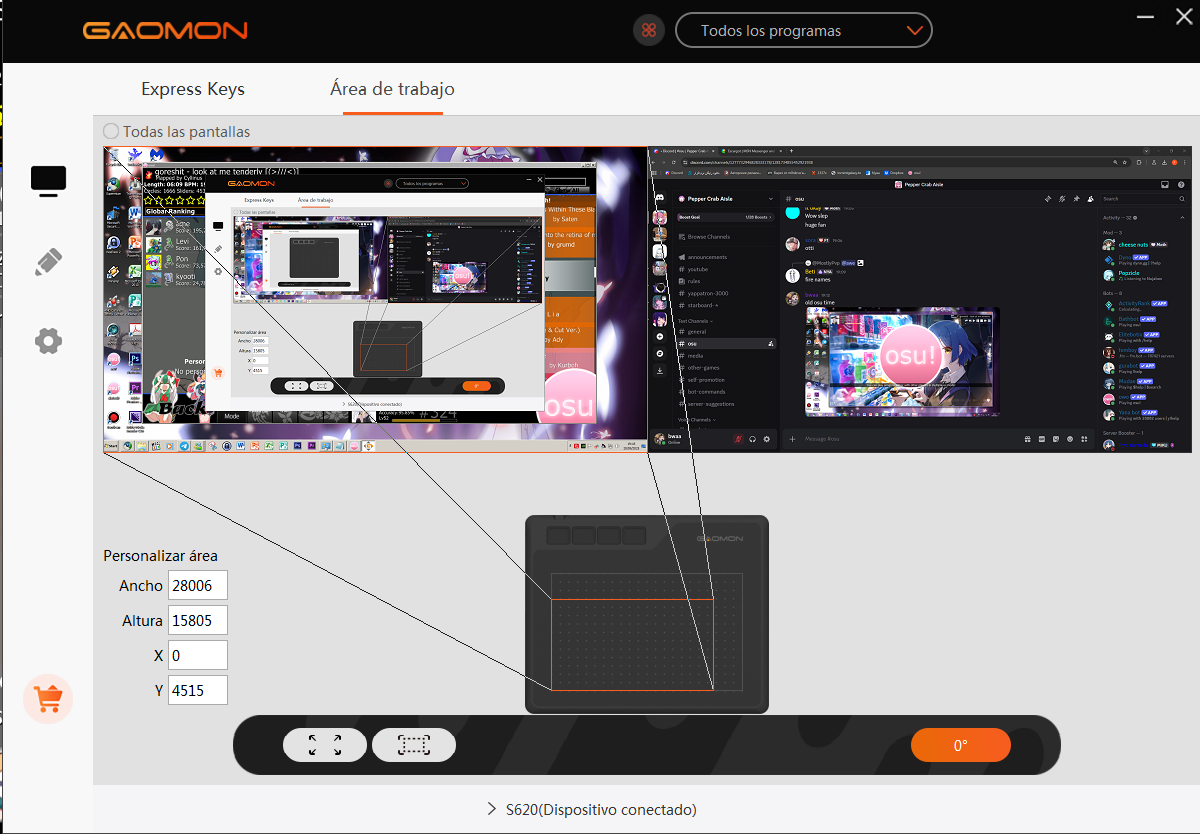The height and width of the screenshot is (834, 1200).
Task: Select the Área de trabajo tab
Action: [x=392, y=89]
